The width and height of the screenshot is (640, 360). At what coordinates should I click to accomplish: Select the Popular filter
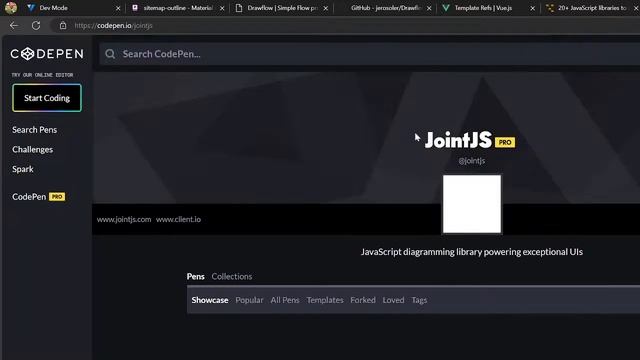pyautogui.click(x=249, y=300)
